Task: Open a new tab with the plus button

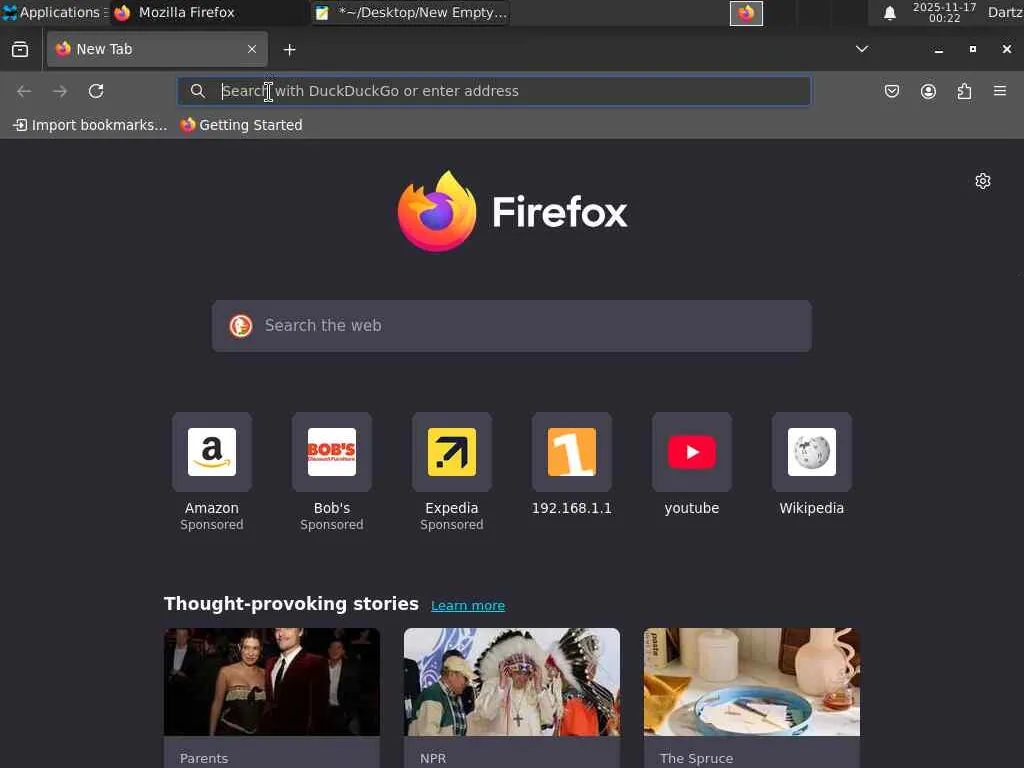Action: point(289,50)
